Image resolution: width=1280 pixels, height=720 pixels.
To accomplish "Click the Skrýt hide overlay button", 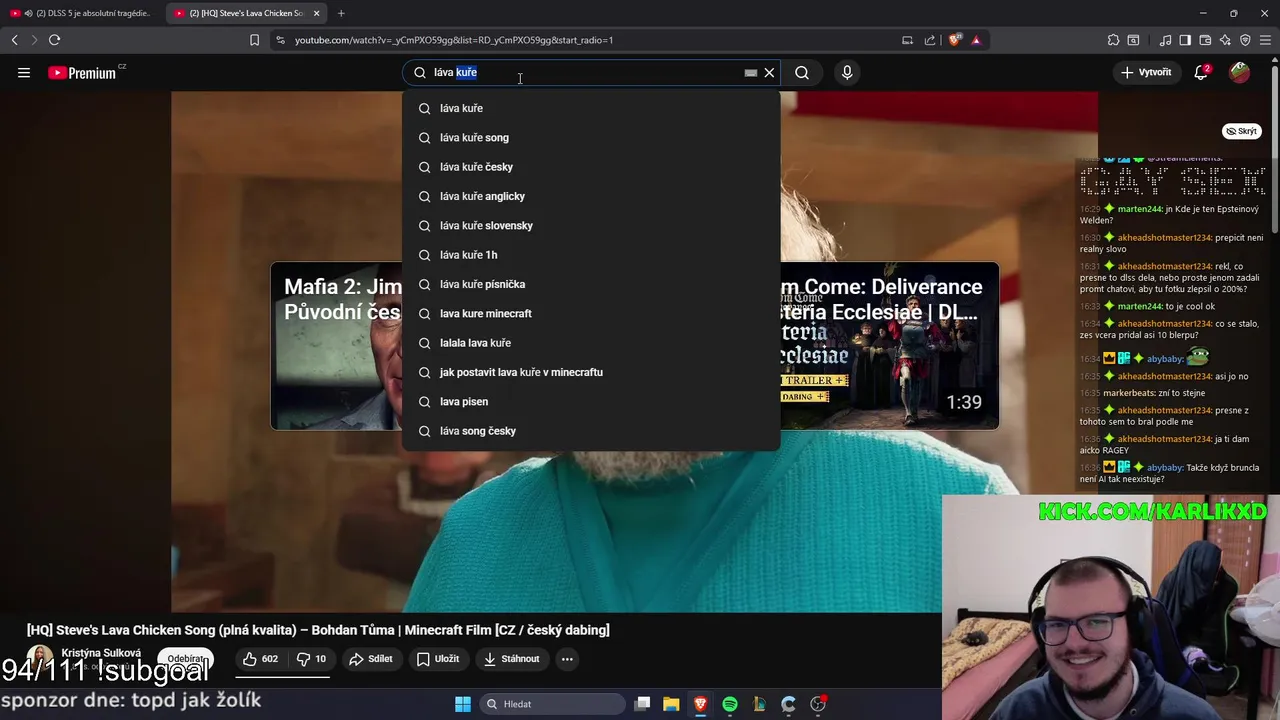I will click(x=1242, y=131).
